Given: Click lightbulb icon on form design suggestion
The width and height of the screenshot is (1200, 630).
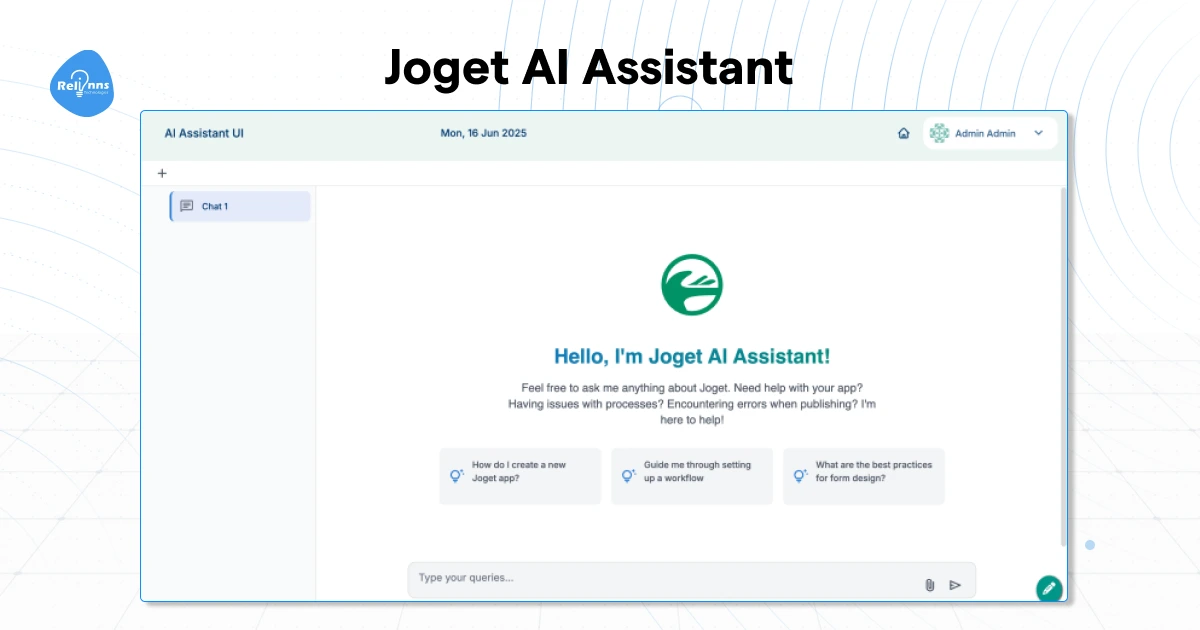Looking at the screenshot, I should pyautogui.click(x=801, y=476).
